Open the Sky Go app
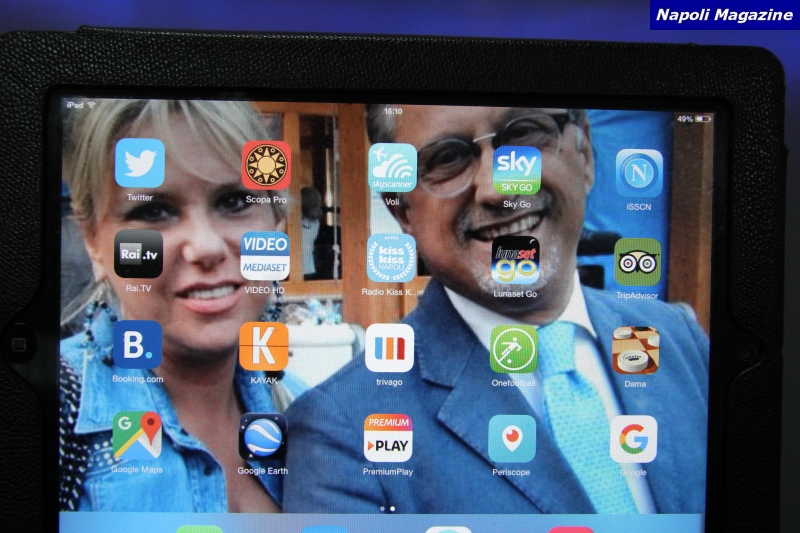 coord(517,170)
